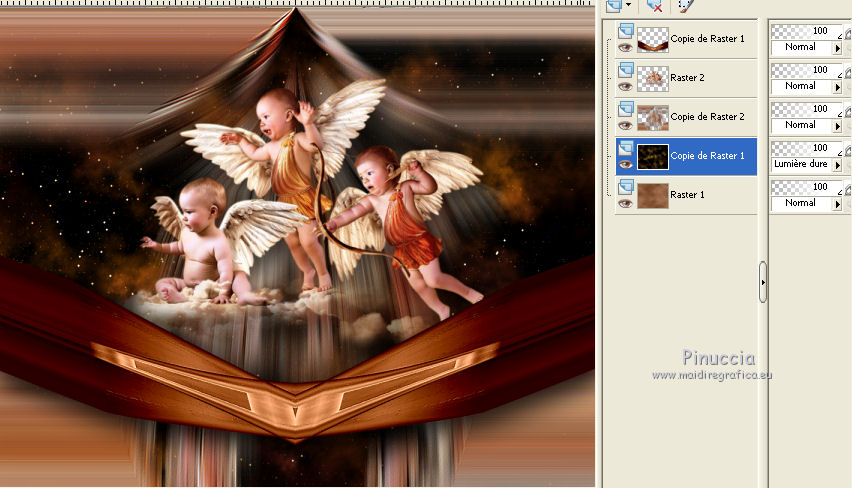Click the layer type icon of Raster 1

[x=626, y=186]
